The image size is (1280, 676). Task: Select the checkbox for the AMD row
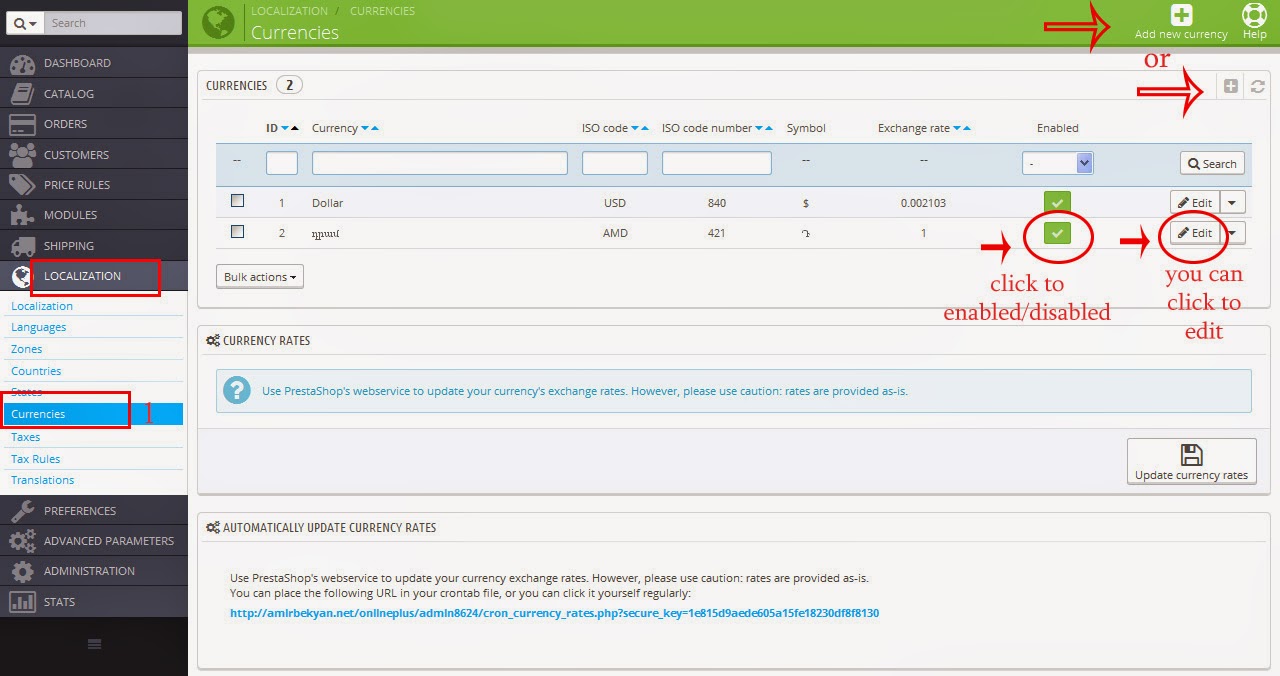[x=237, y=231]
